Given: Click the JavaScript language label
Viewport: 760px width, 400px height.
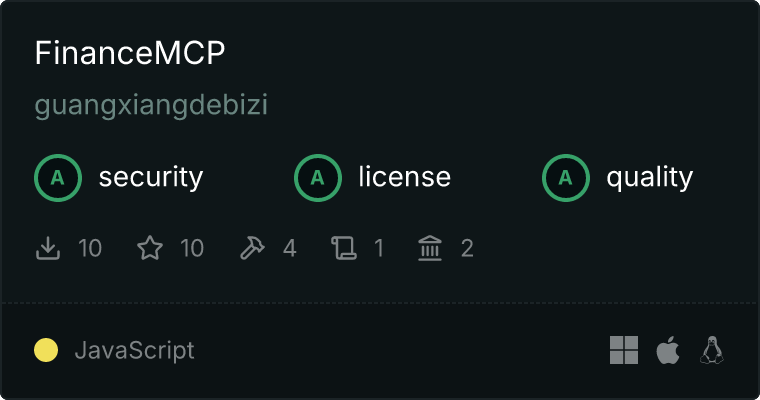Looking at the screenshot, I should (135, 350).
